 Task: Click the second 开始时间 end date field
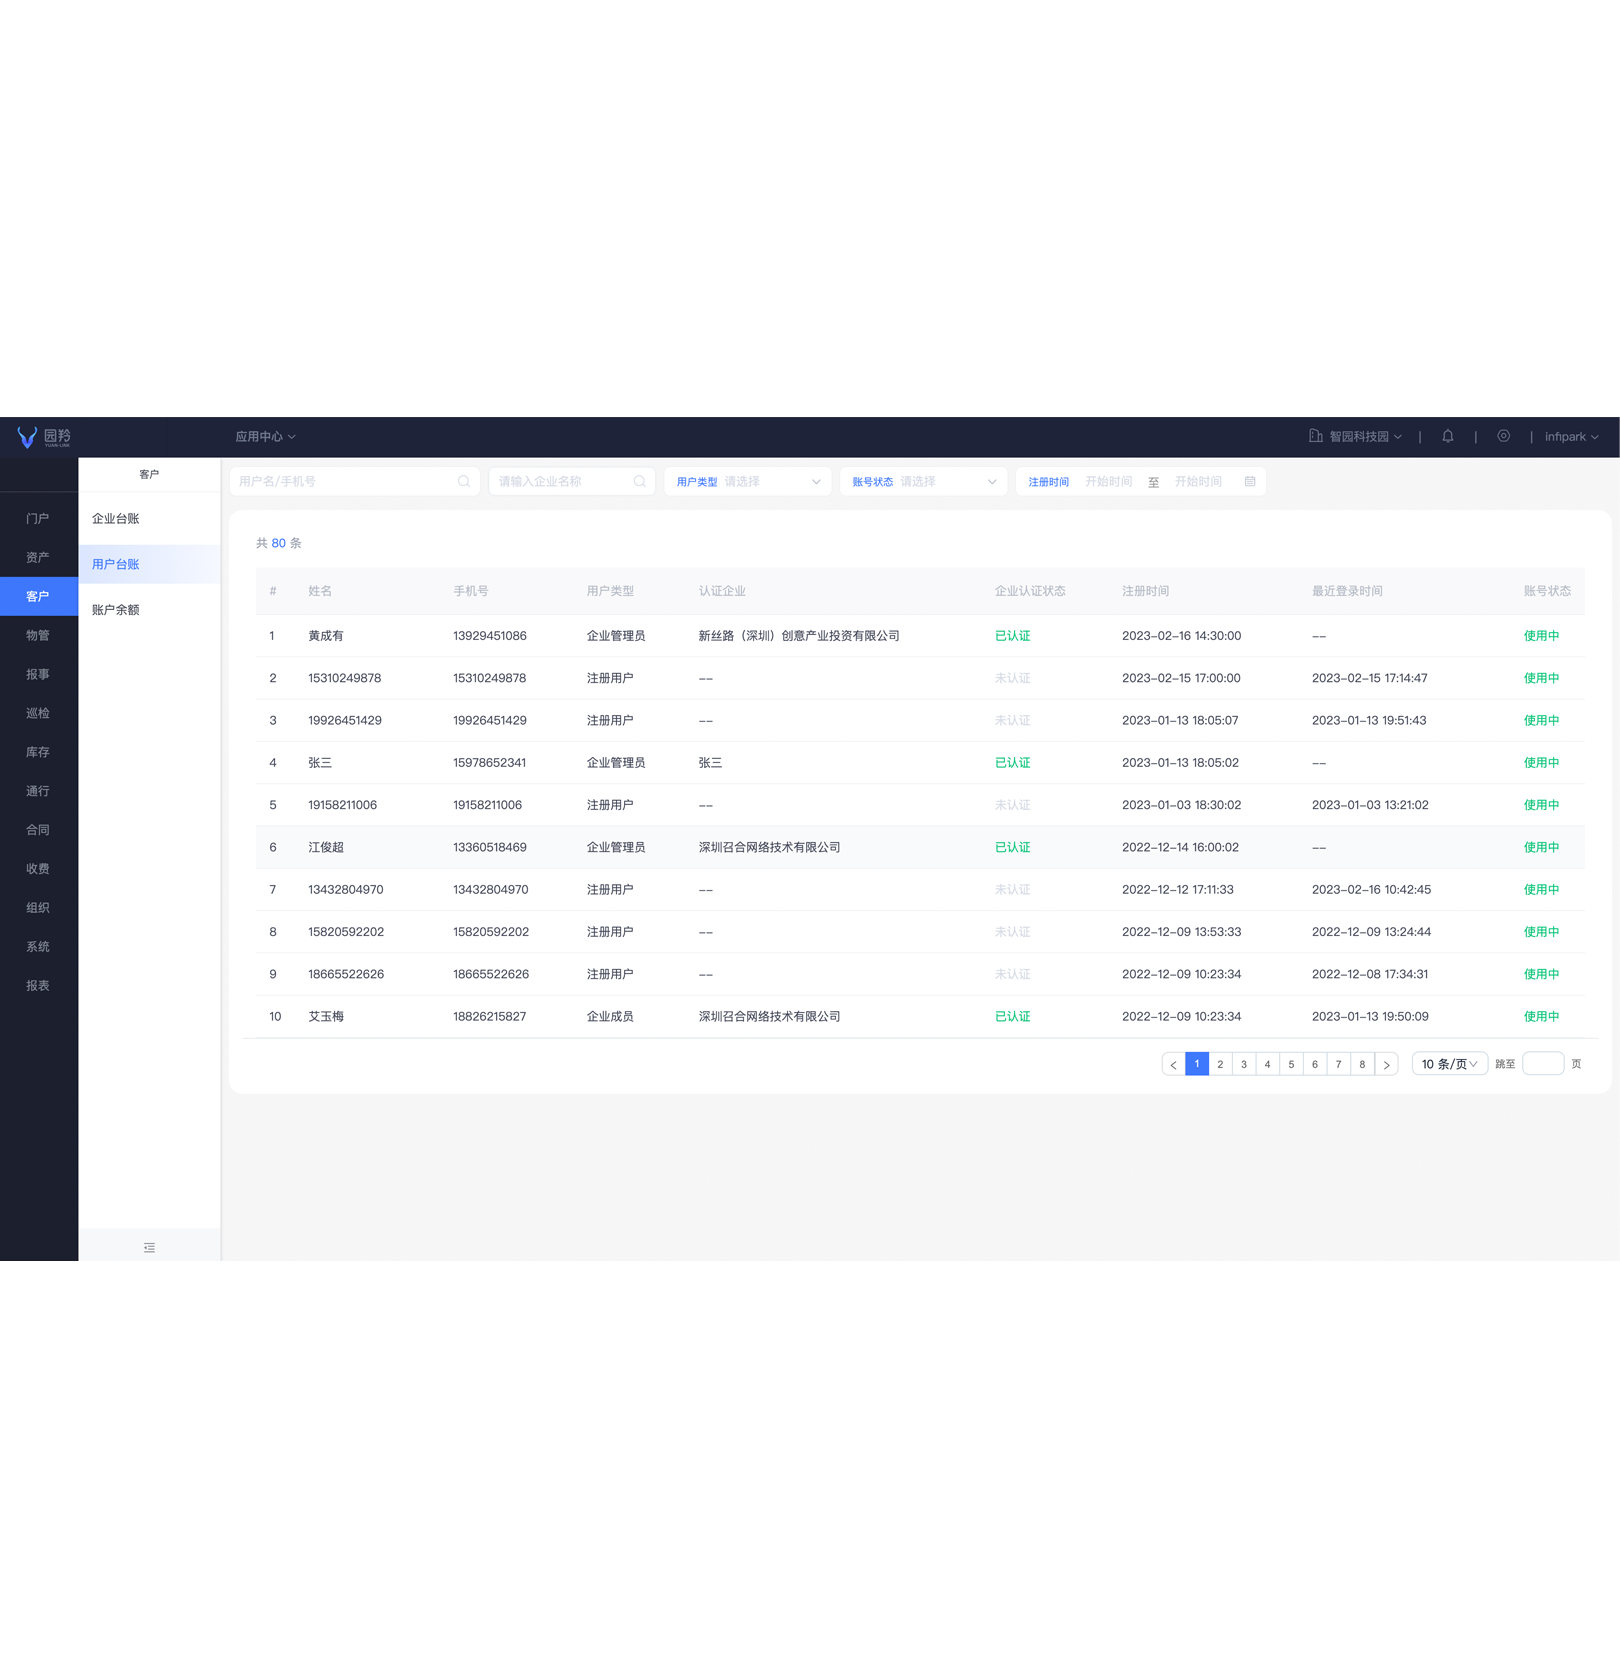1198,481
